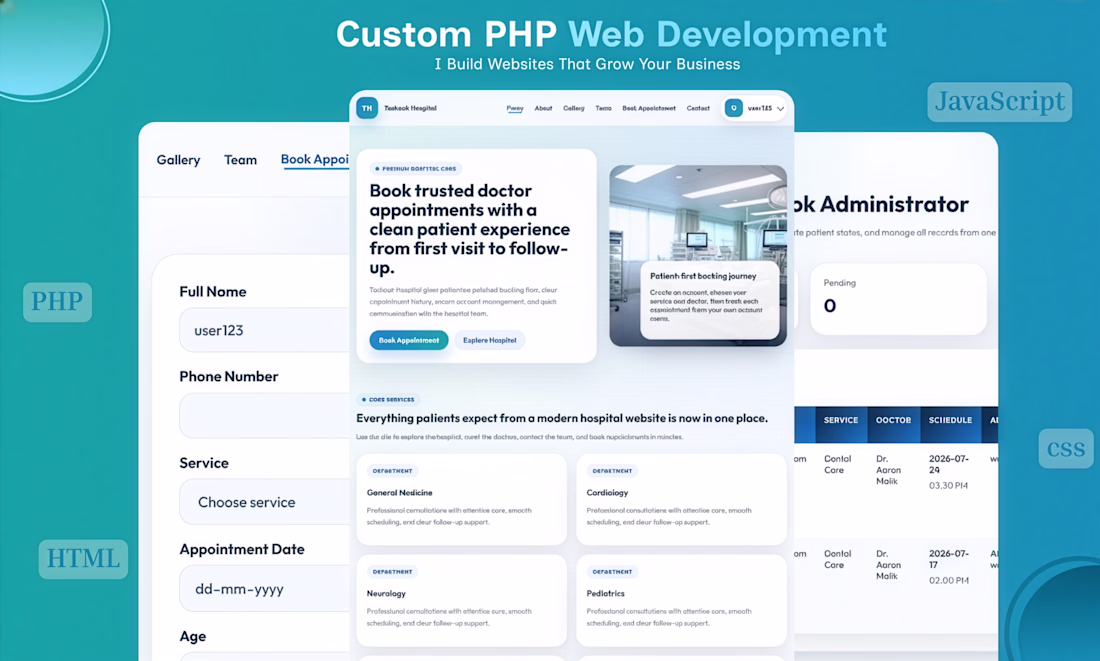The image size is (1100, 661).
Task: Open the Home nav item in the center window
Action: point(515,108)
